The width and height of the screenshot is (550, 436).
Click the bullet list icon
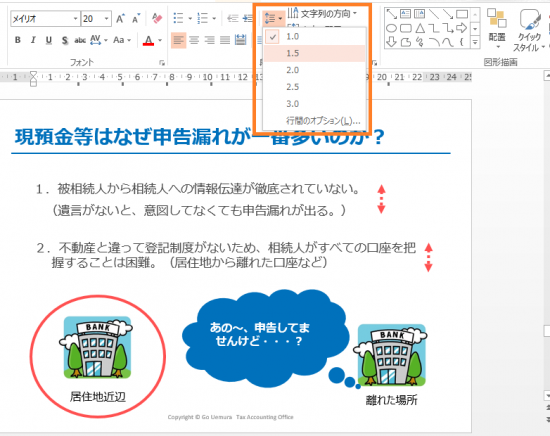(x=179, y=18)
